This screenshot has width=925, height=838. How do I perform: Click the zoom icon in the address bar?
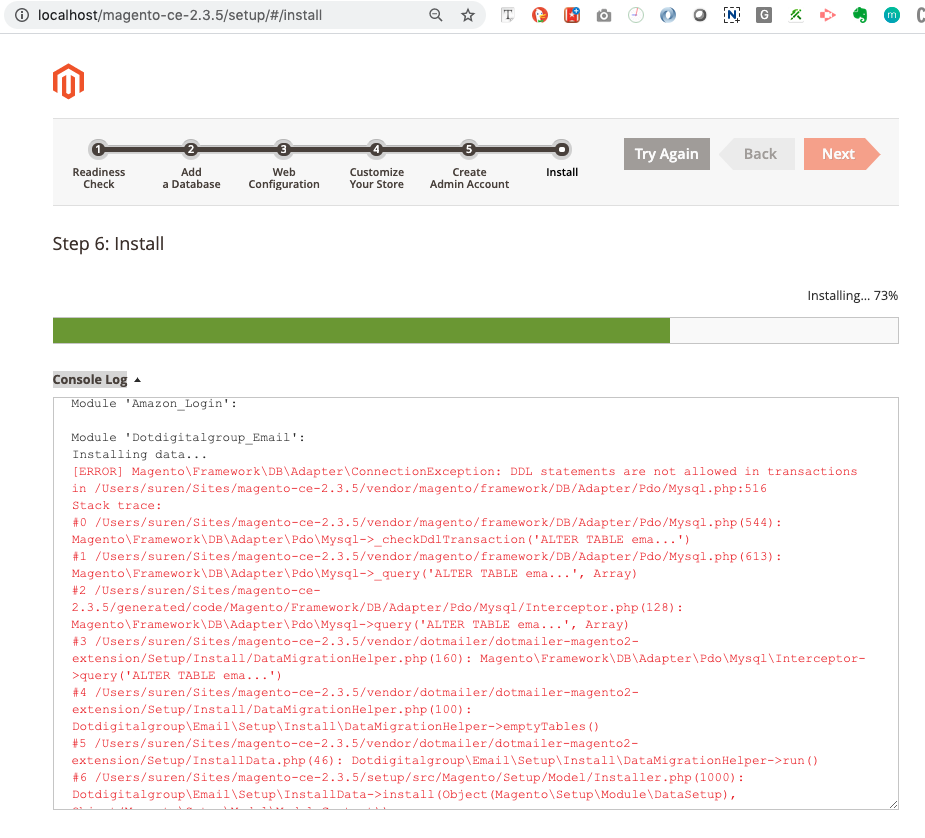(436, 15)
